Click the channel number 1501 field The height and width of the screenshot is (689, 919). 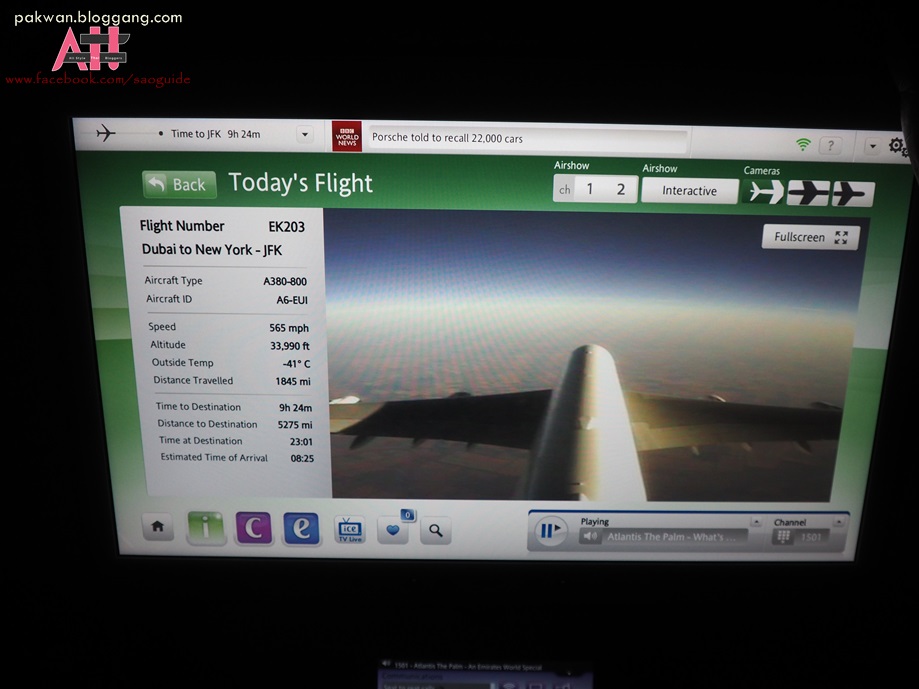click(811, 537)
